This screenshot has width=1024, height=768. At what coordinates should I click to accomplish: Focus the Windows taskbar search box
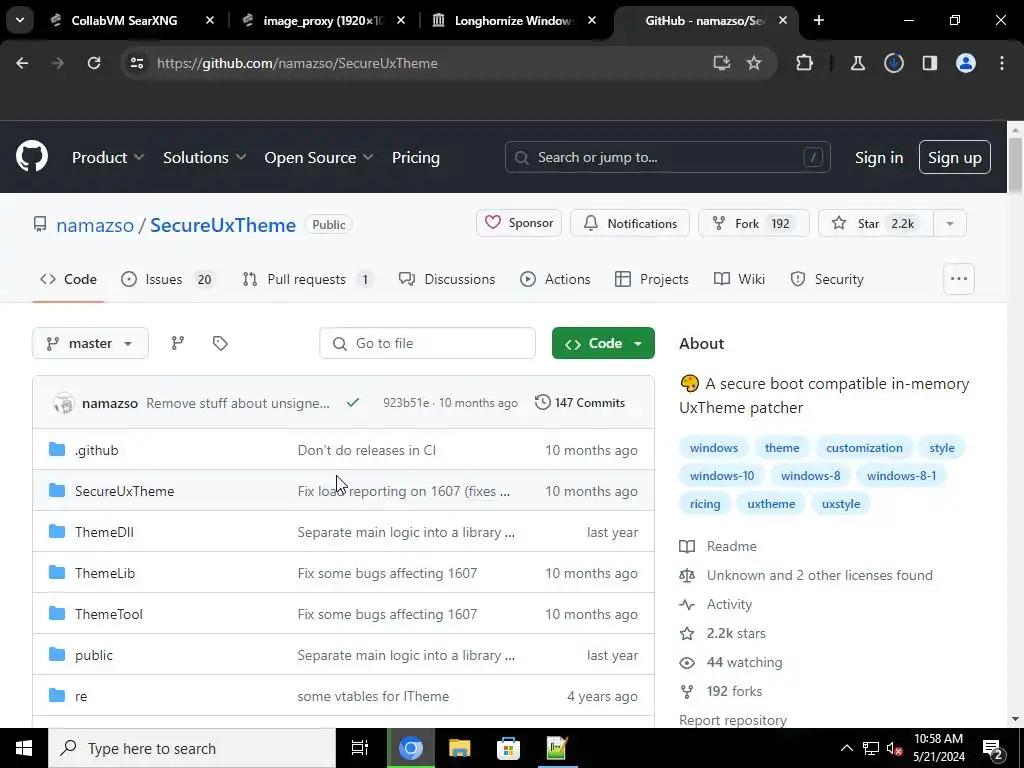[192, 748]
